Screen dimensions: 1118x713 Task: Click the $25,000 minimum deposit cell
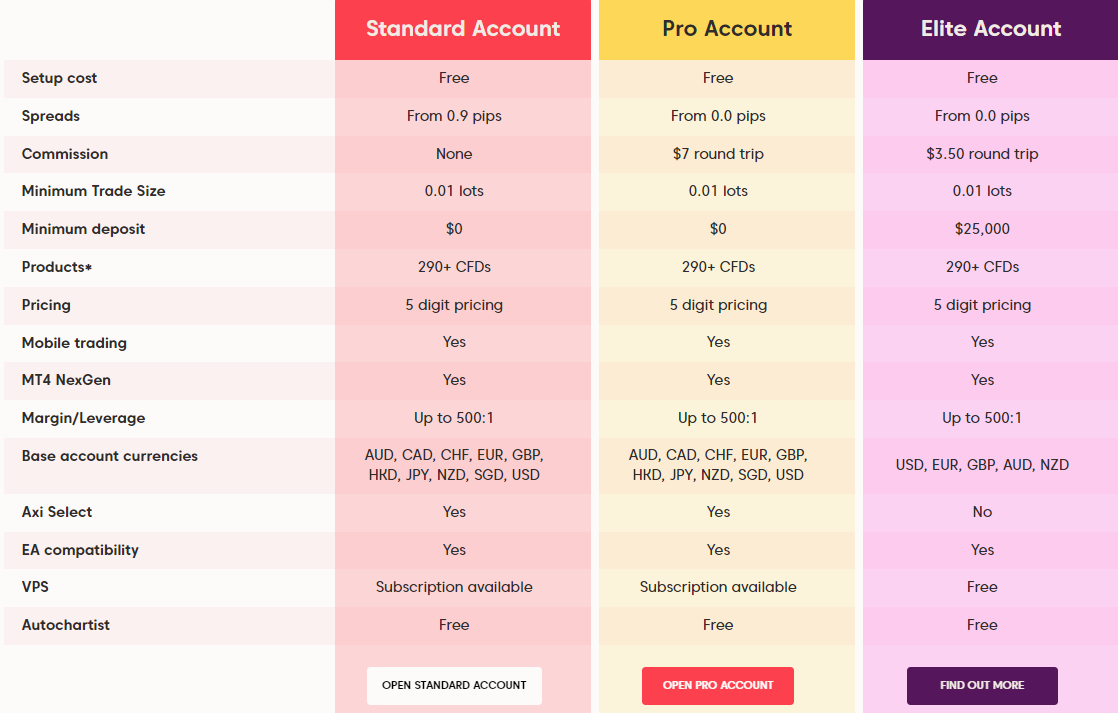[982, 229]
